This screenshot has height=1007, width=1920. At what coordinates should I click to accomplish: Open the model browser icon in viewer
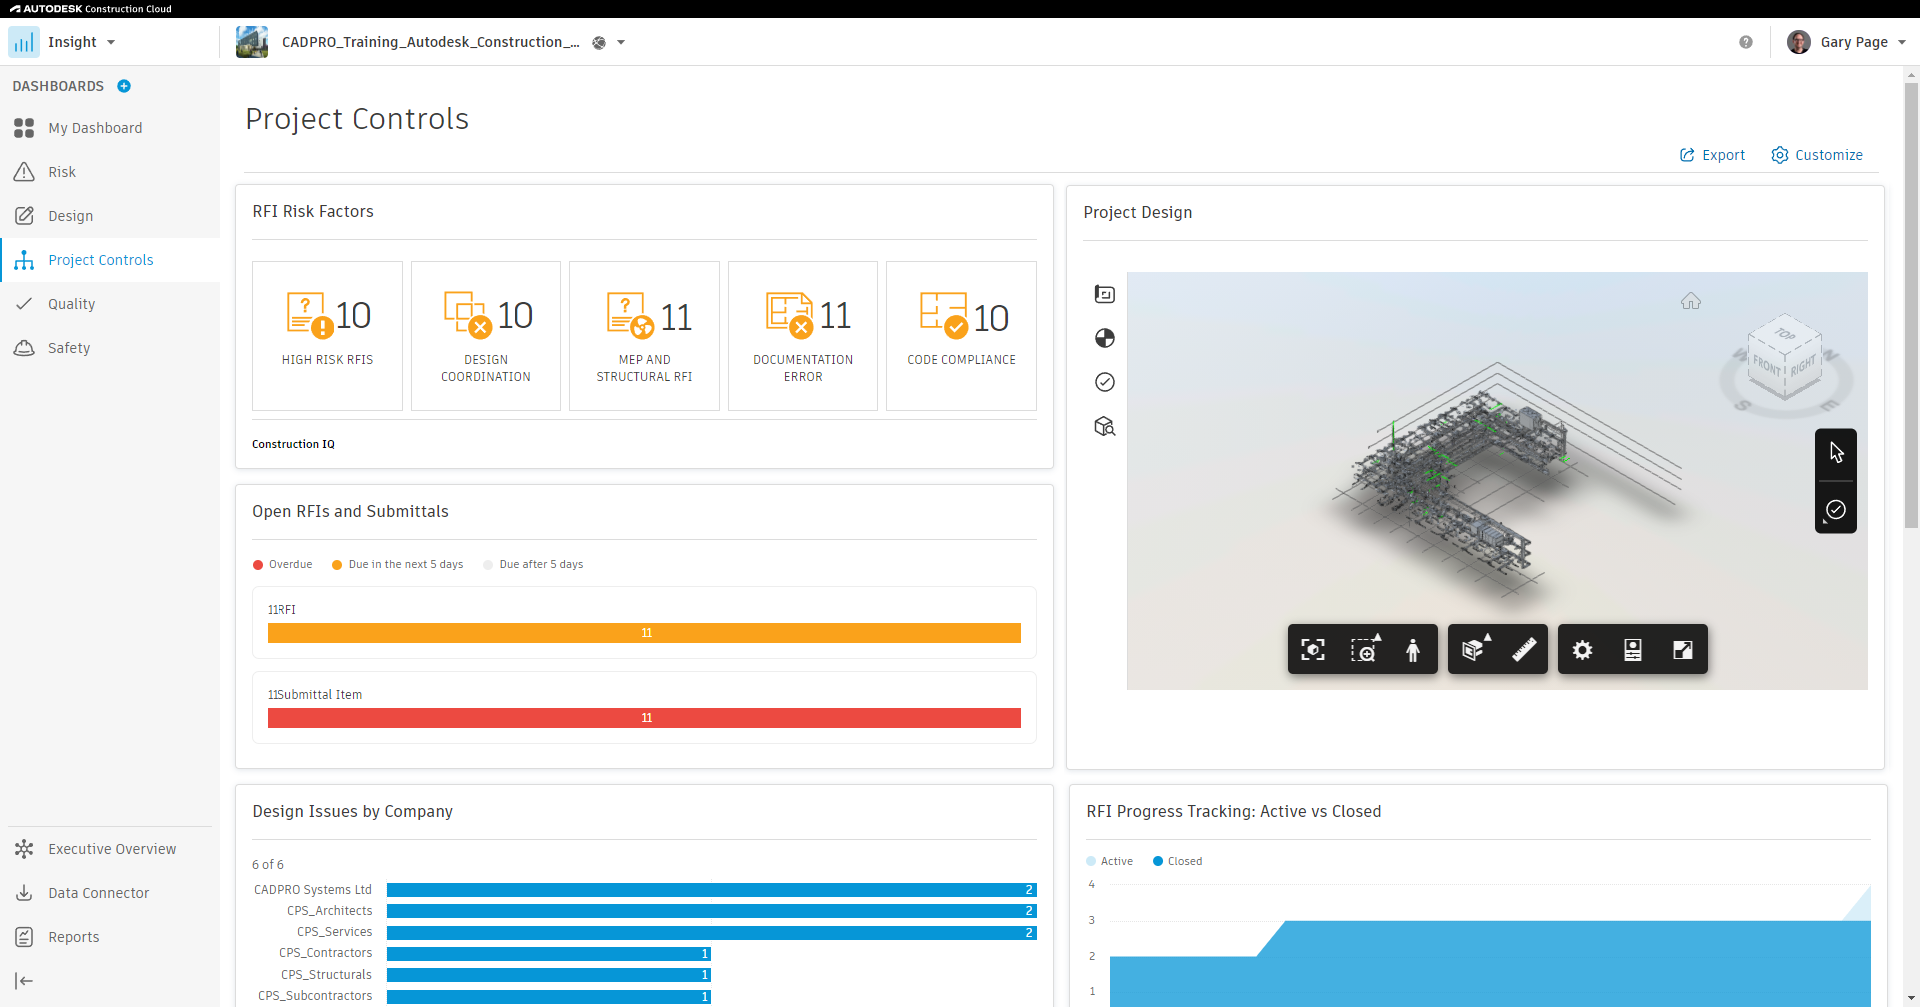(x=1105, y=294)
